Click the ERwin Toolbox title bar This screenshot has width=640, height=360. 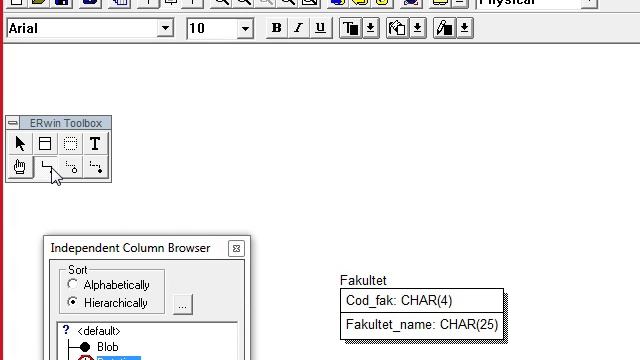pos(65,123)
